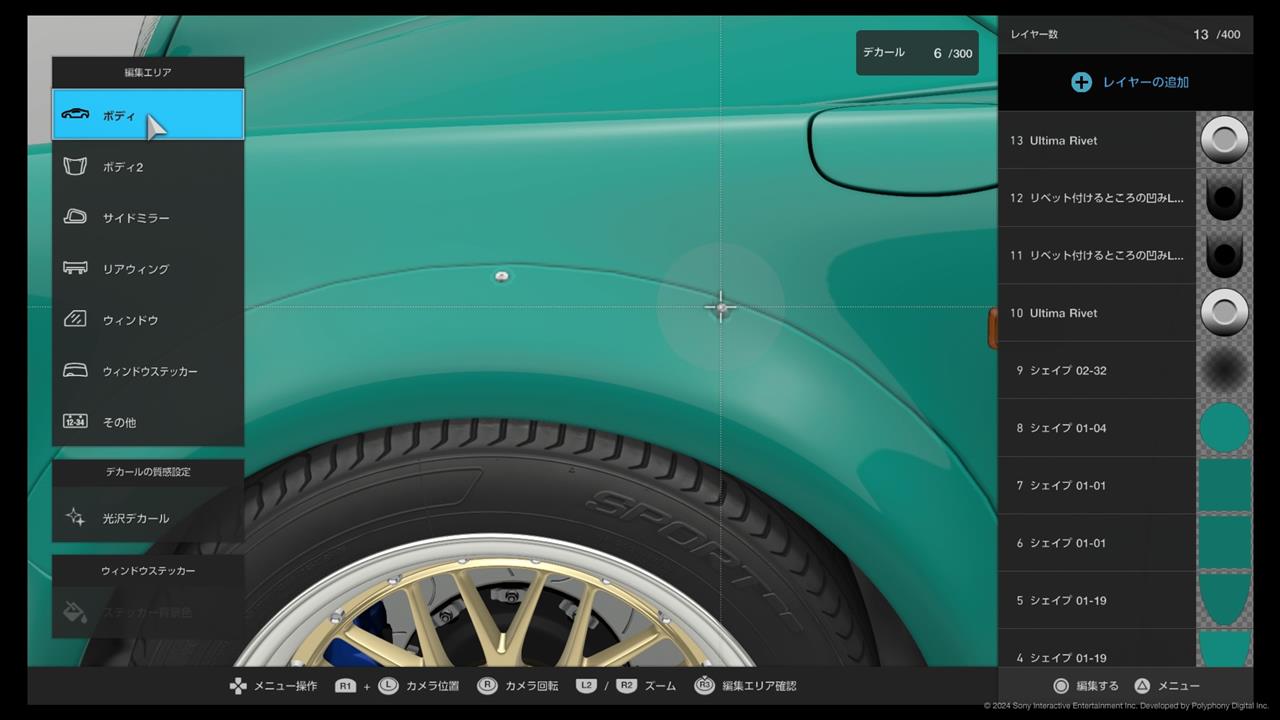The width and height of the screenshot is (1280, 720).
Task: Click the circle button 編集する
Action: pyautogui.click(x=1061, y=686)
